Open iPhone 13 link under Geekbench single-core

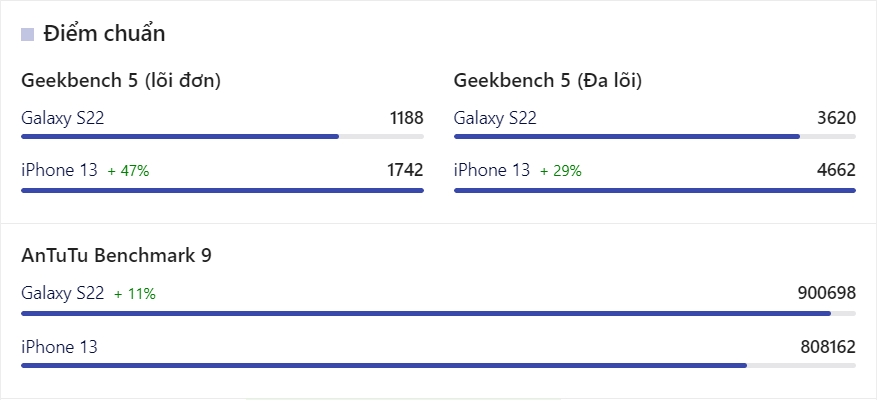point(59,170)
